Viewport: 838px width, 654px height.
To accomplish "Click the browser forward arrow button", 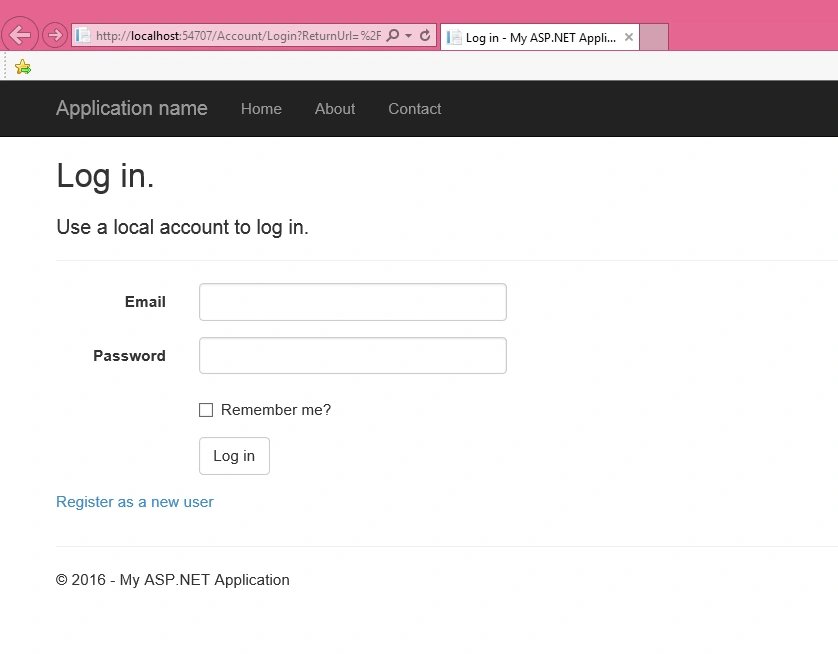I will pos(55,35).
